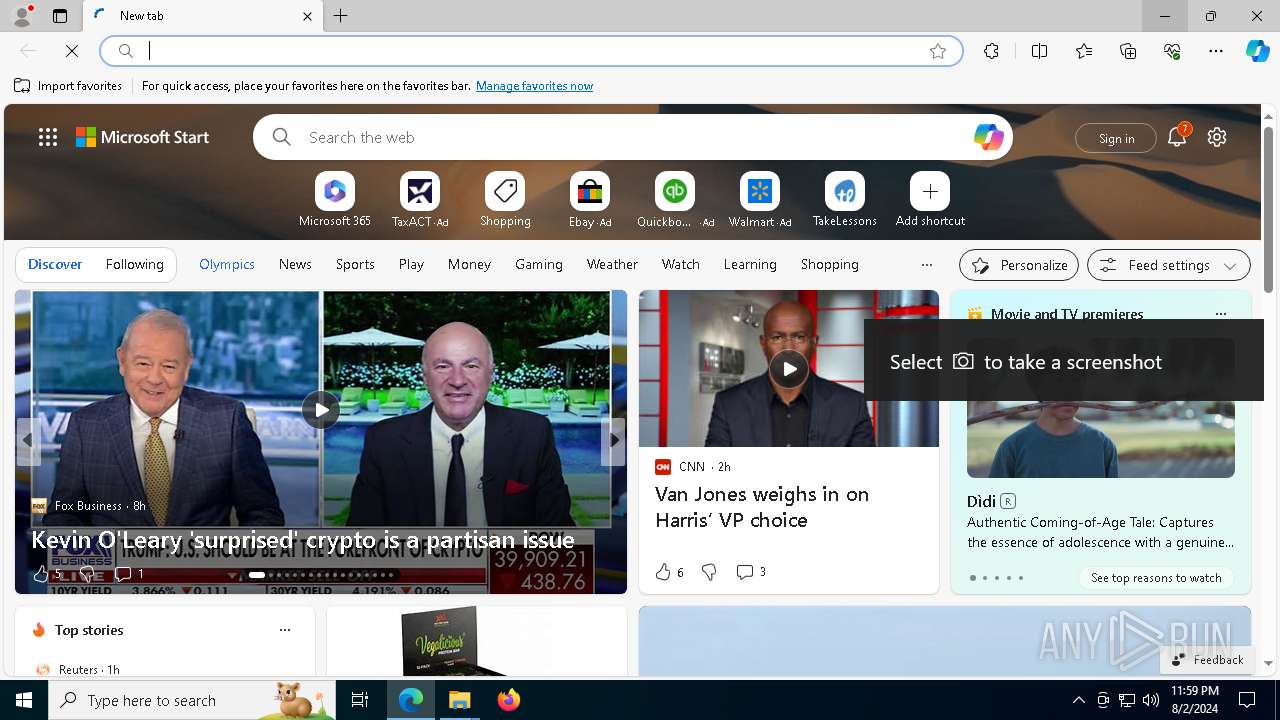
Task: Open the Quickbooks shortcut
Action: 675,200
